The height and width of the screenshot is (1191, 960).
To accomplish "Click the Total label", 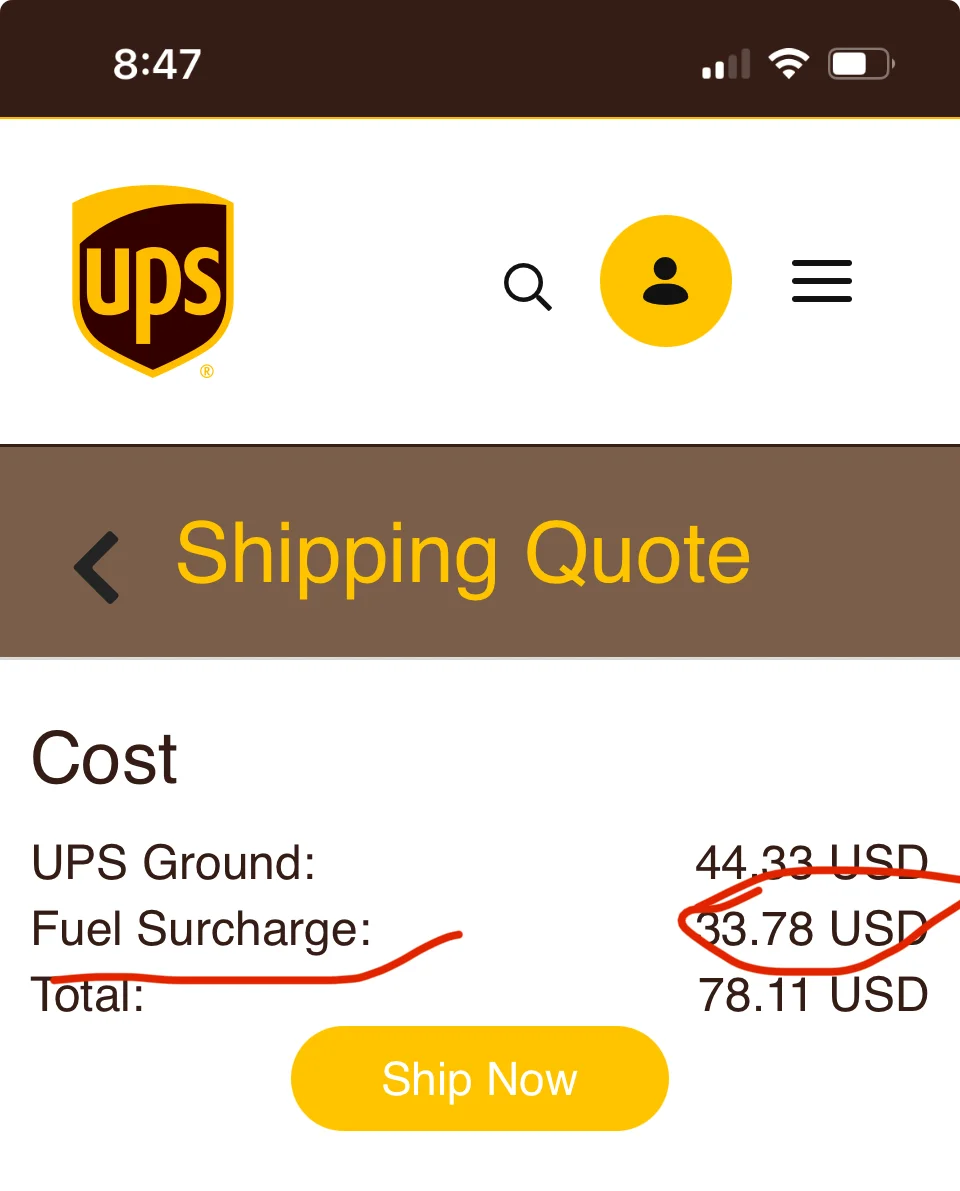I will pyautogui.click(x=88, y=996).
